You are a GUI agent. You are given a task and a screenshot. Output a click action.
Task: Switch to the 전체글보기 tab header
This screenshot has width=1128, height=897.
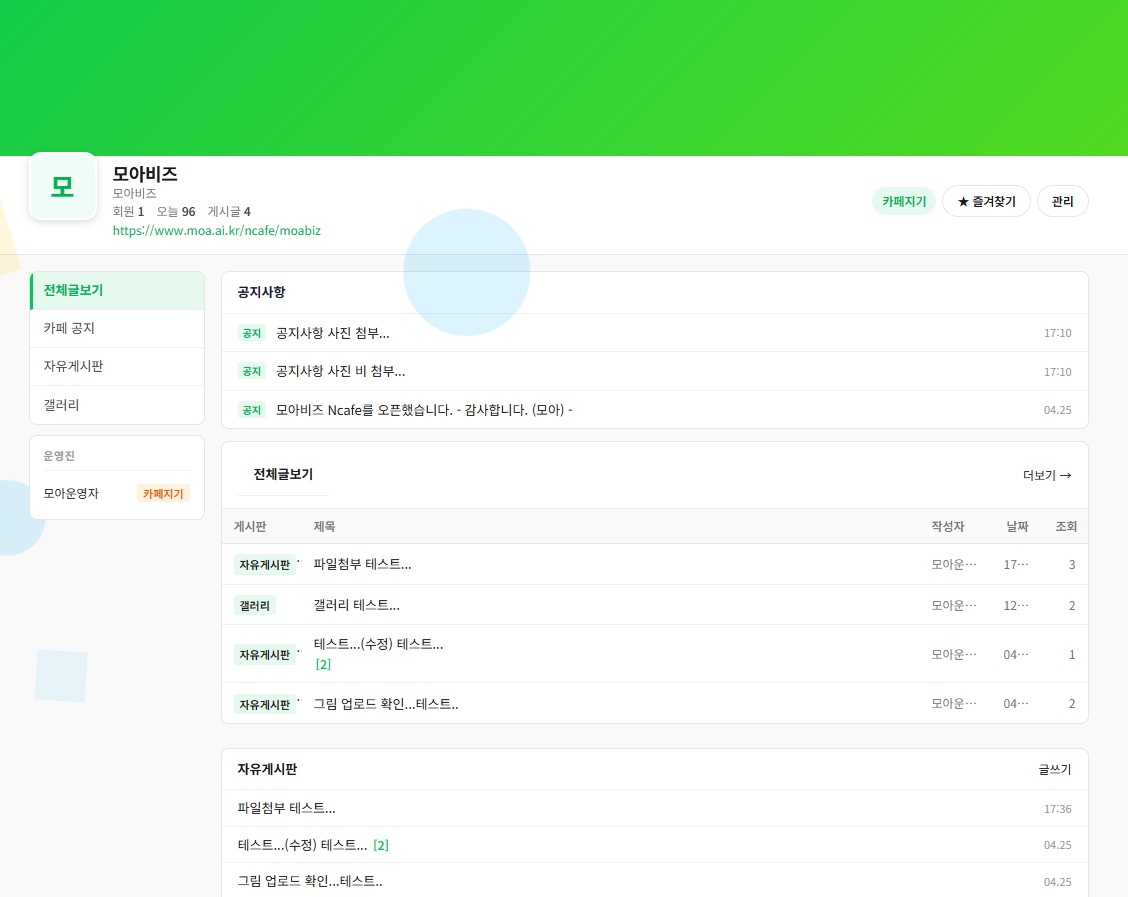[283, 474]
